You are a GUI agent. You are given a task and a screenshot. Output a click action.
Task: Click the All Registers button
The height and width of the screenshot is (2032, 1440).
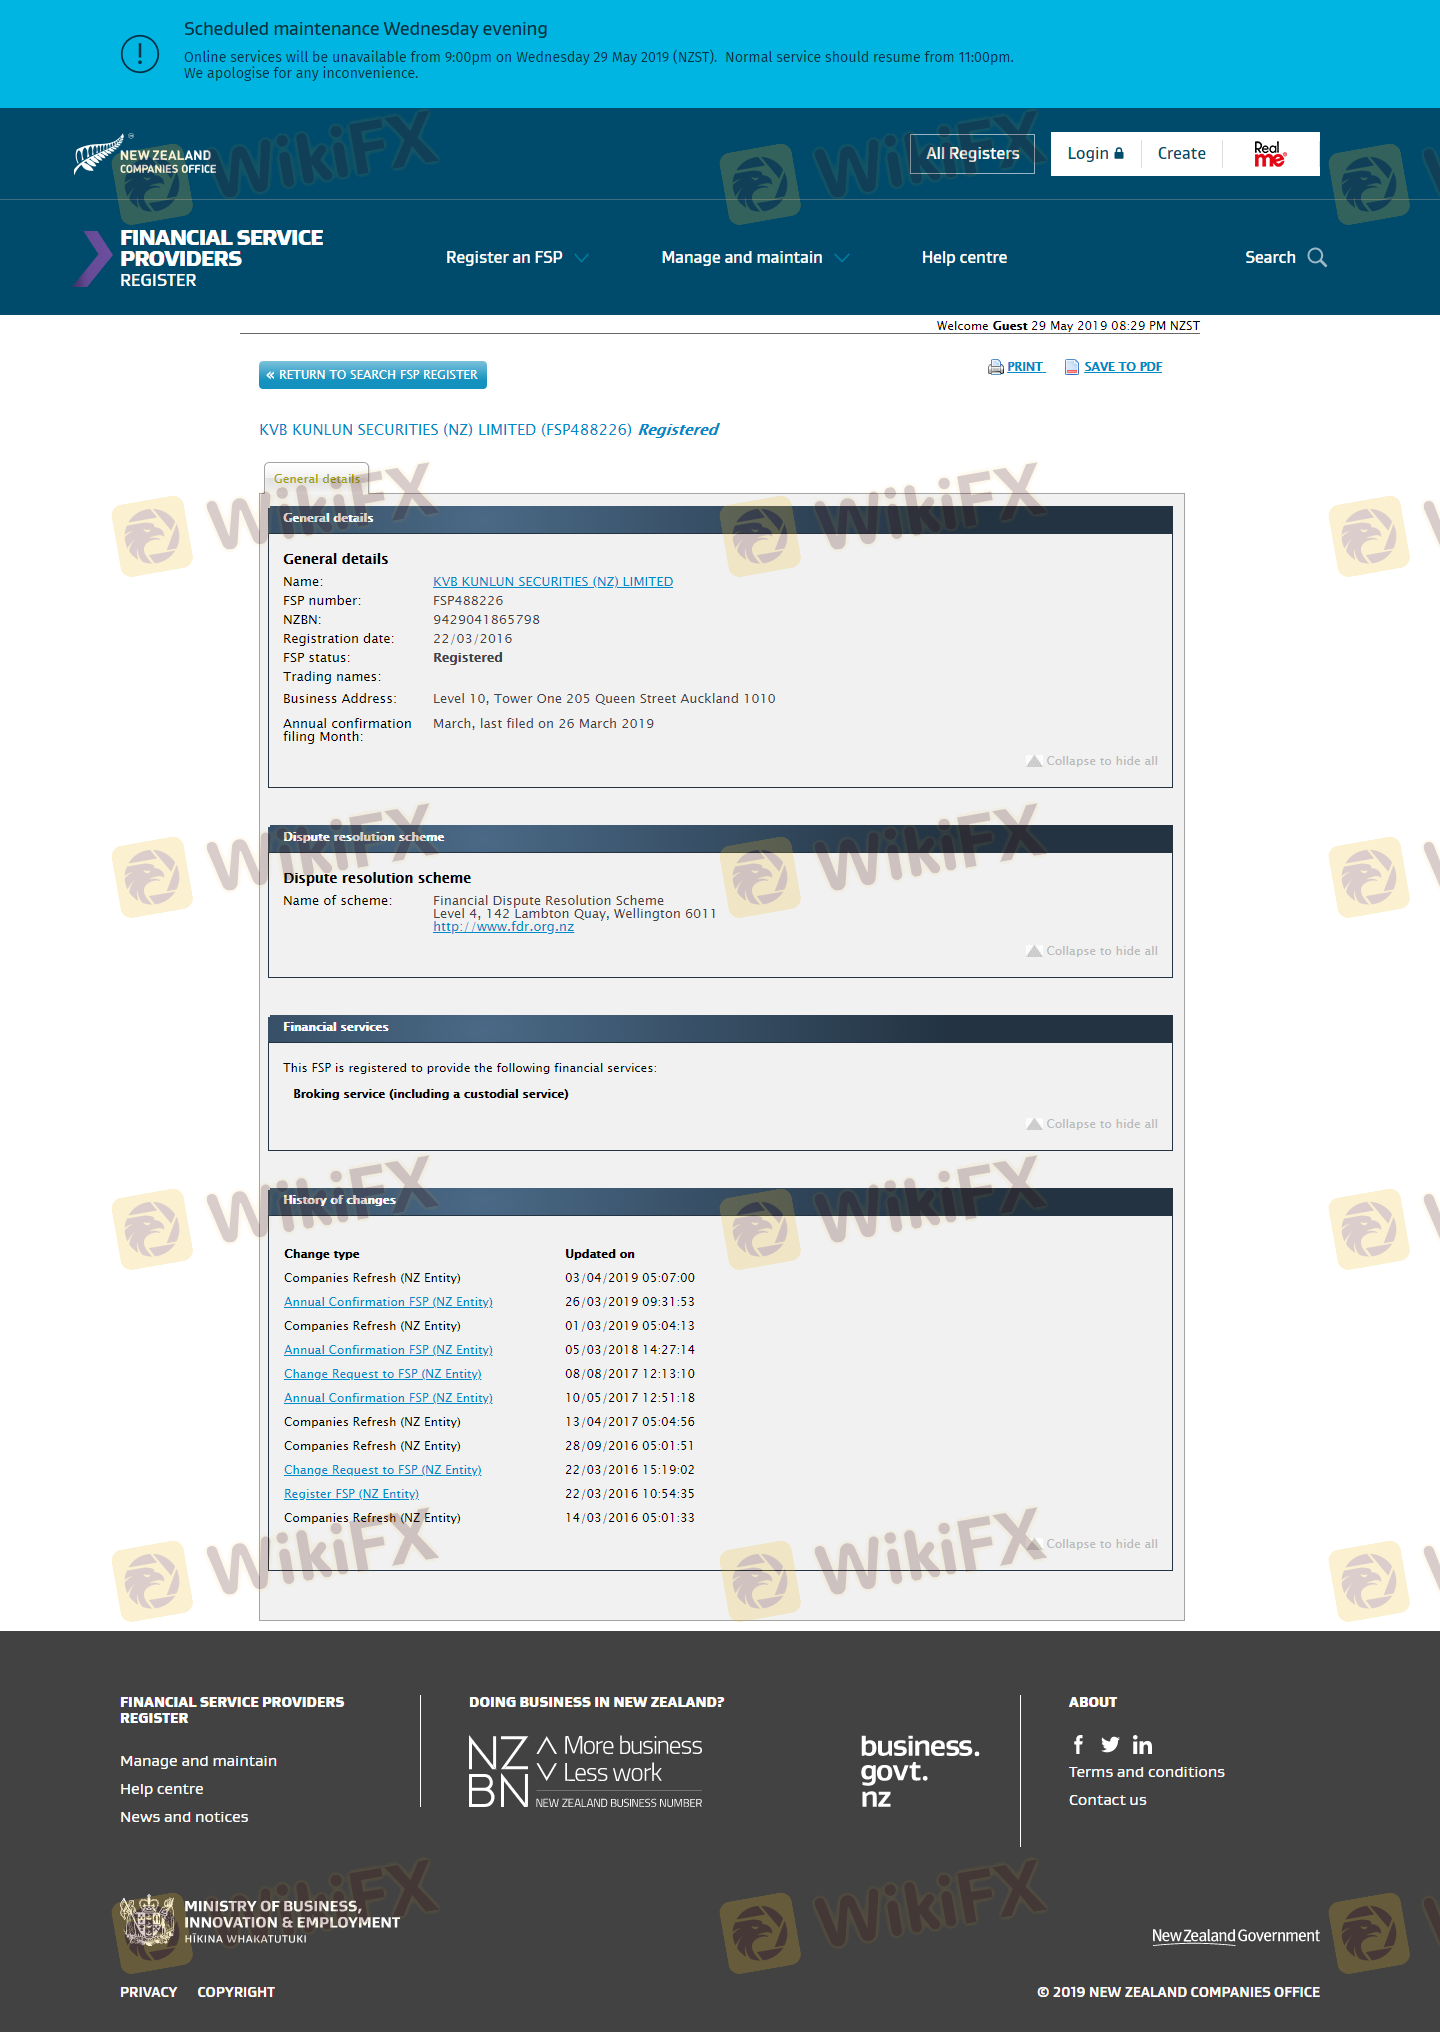(972, 154)
